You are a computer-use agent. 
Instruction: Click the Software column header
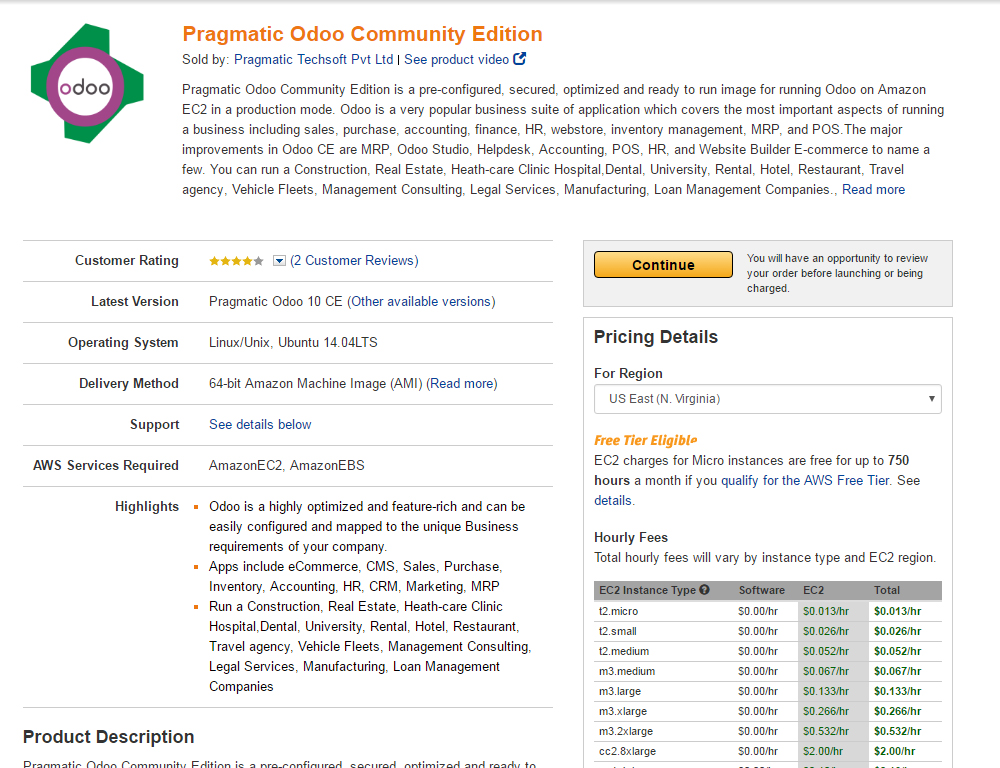point(761,590)
